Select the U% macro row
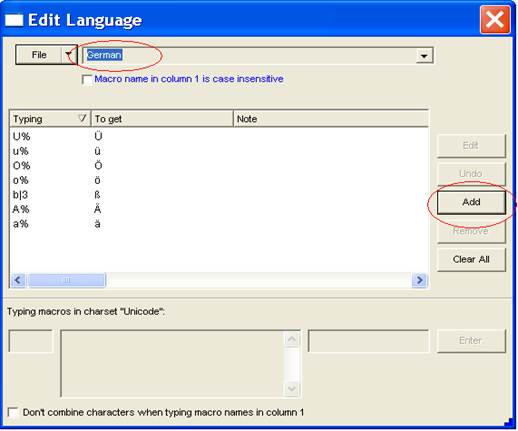This screenshot has height=431, width=518. (x=219, y=136)
